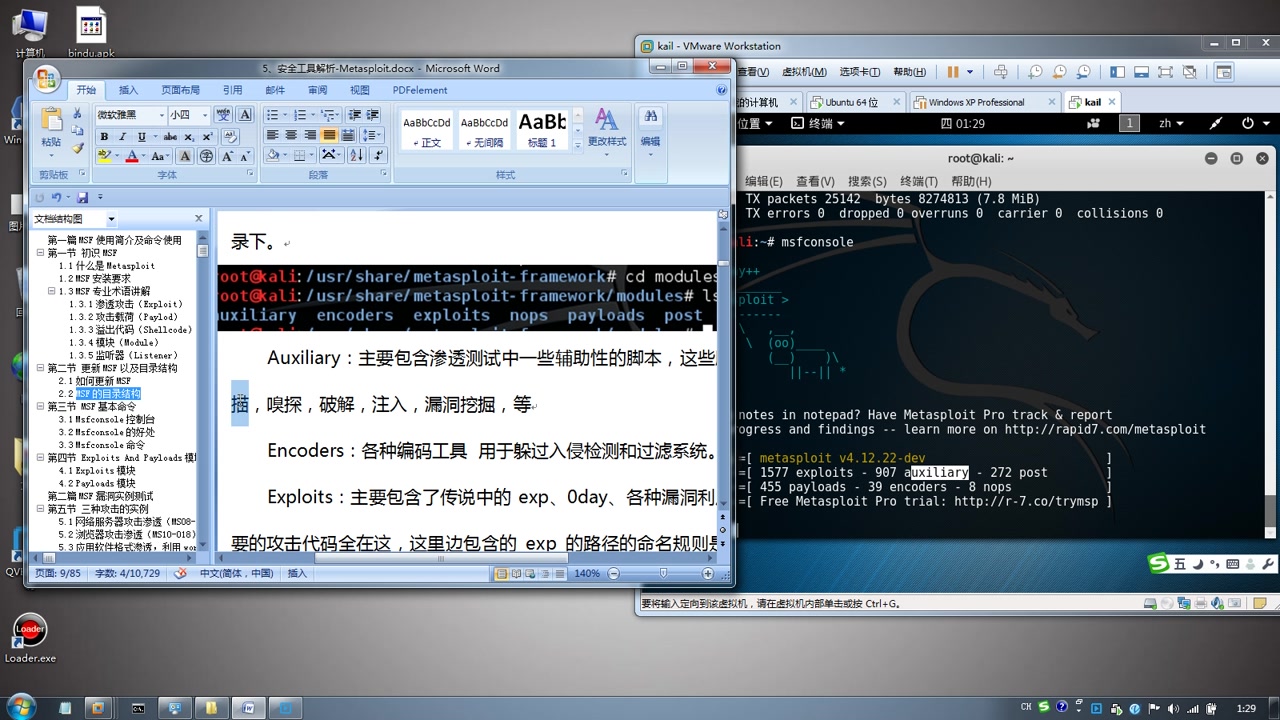Click Word zoom in plus button
Image resolution: width=1280 pixels, height=720 pixels.
(708, 573)
